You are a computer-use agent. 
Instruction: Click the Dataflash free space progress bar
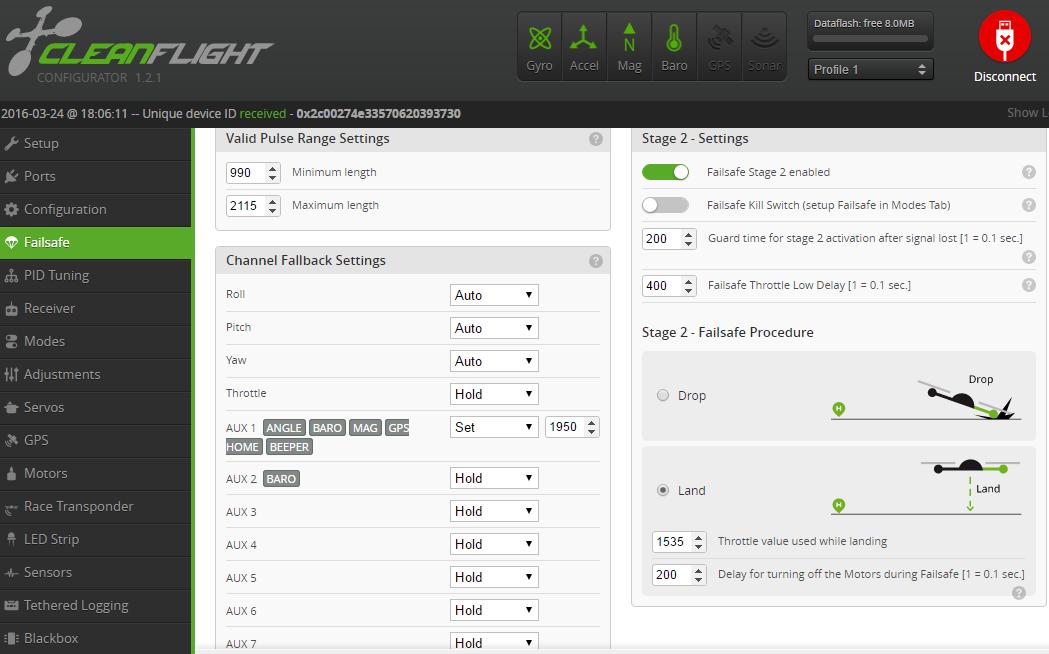coord(870,39)
